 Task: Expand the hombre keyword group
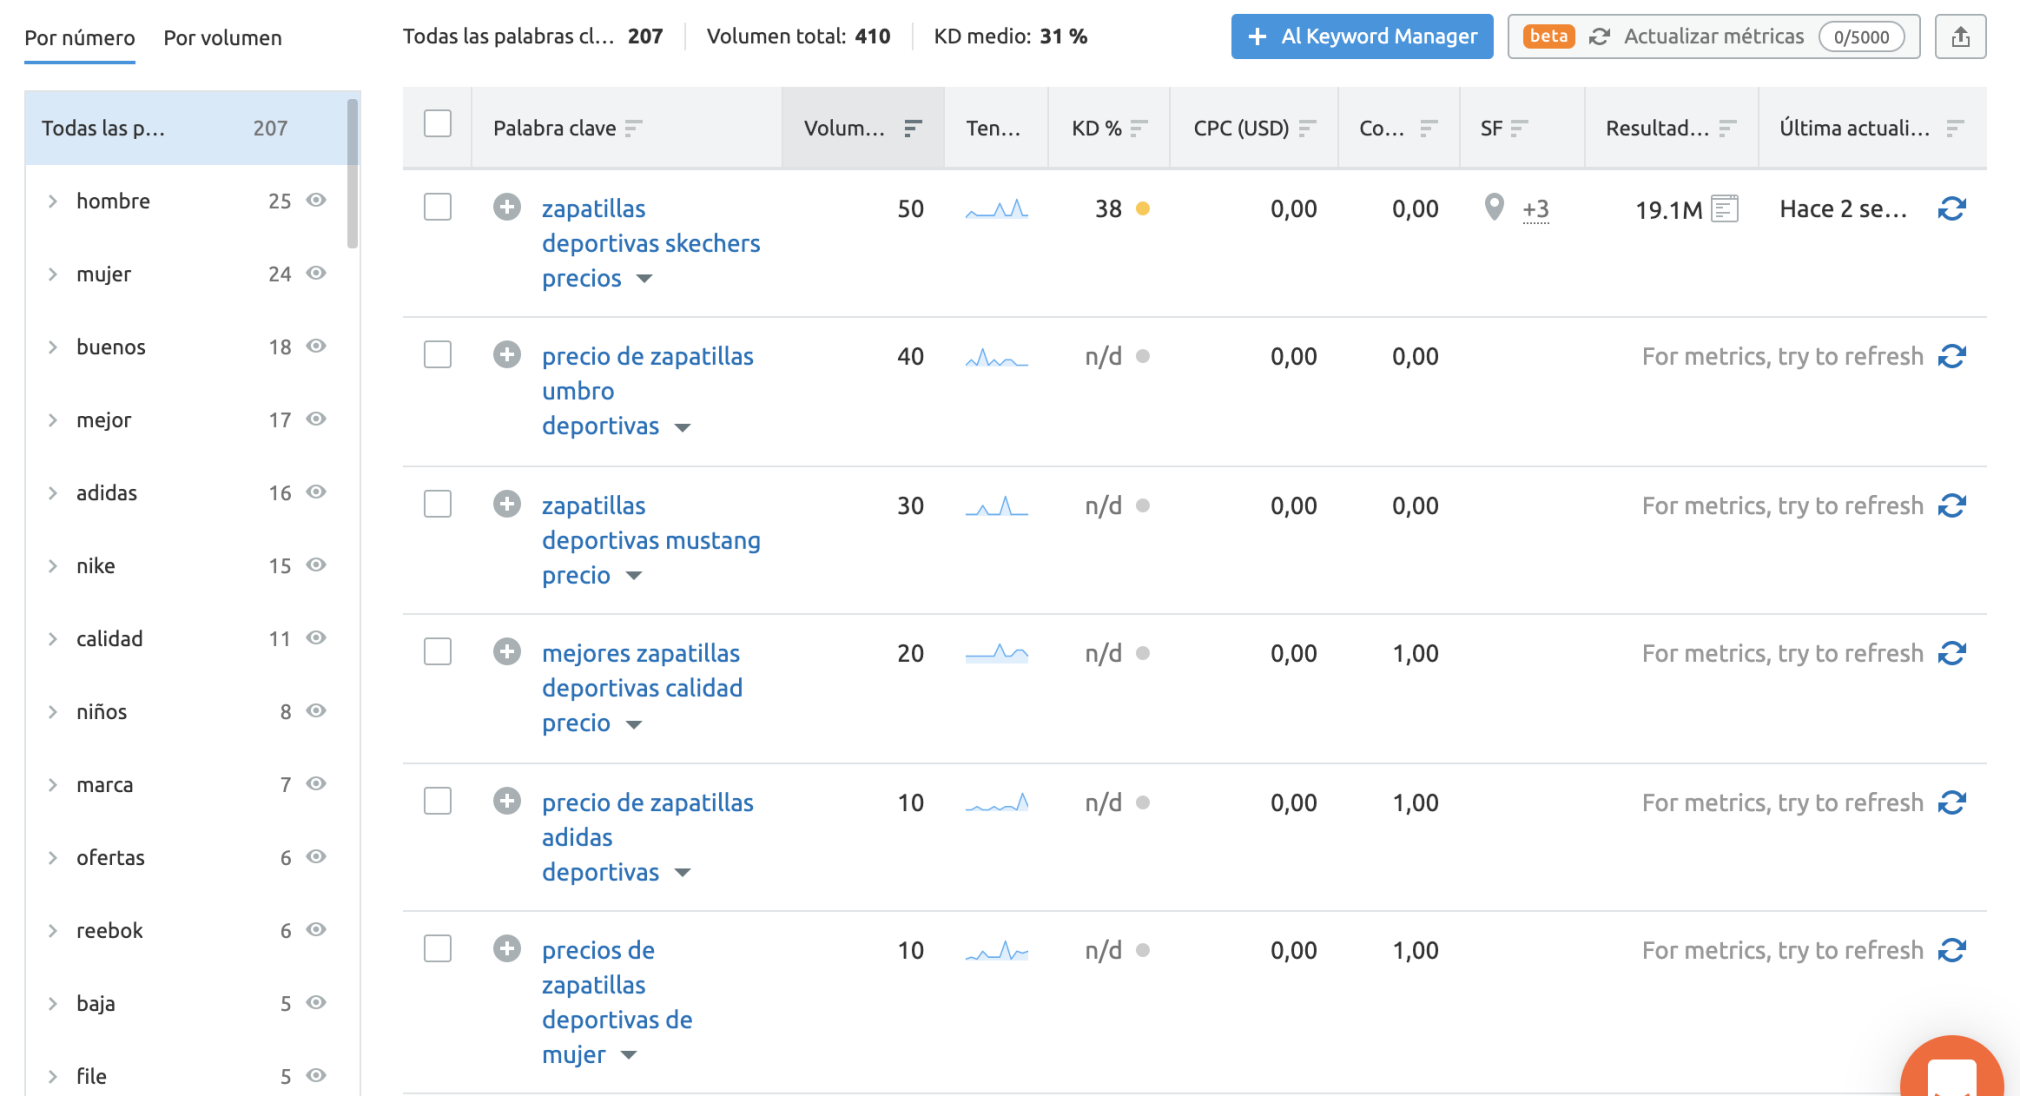coord(53,201)
